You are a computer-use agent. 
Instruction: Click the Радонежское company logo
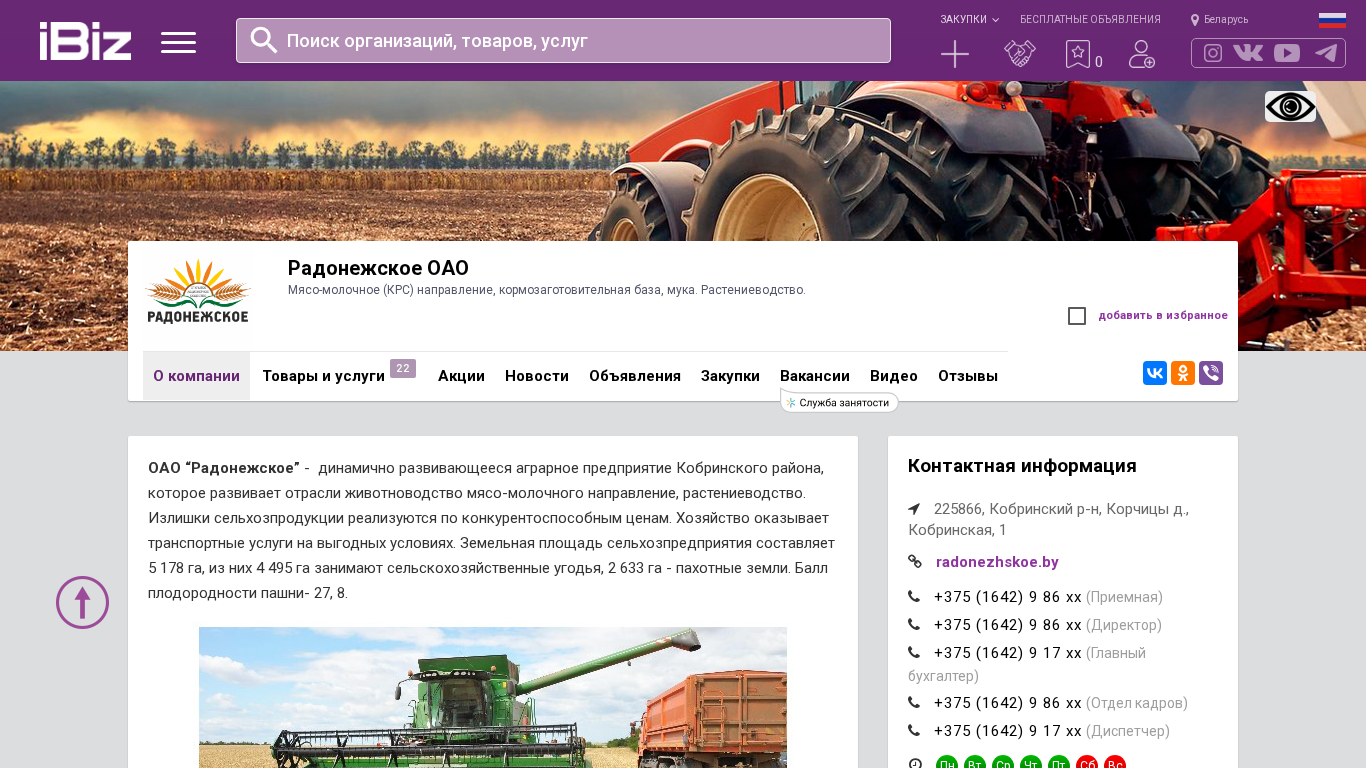[197, 291]
